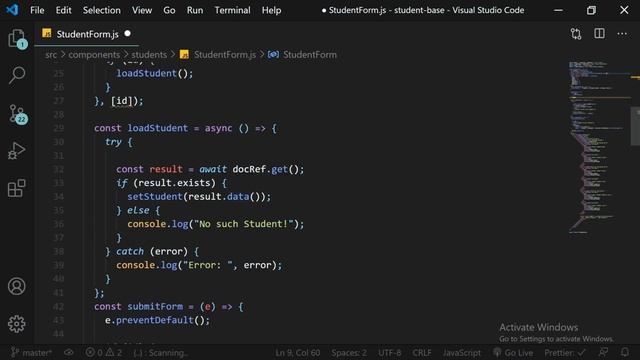Click the vertical editor scrollbar
Screen dimensions: 640x360
pyautogui.click(x=635, y=126)
